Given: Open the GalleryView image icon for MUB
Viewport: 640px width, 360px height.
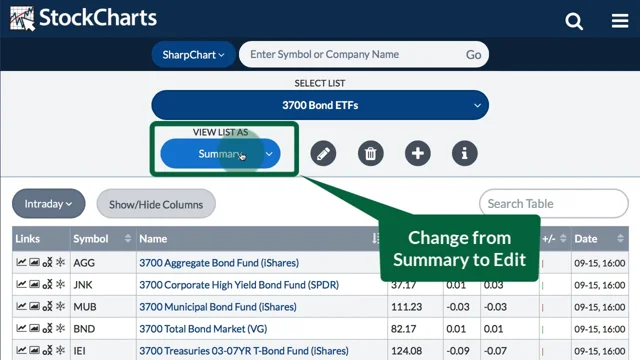Looking at the screenshot, I should (34, 306).
